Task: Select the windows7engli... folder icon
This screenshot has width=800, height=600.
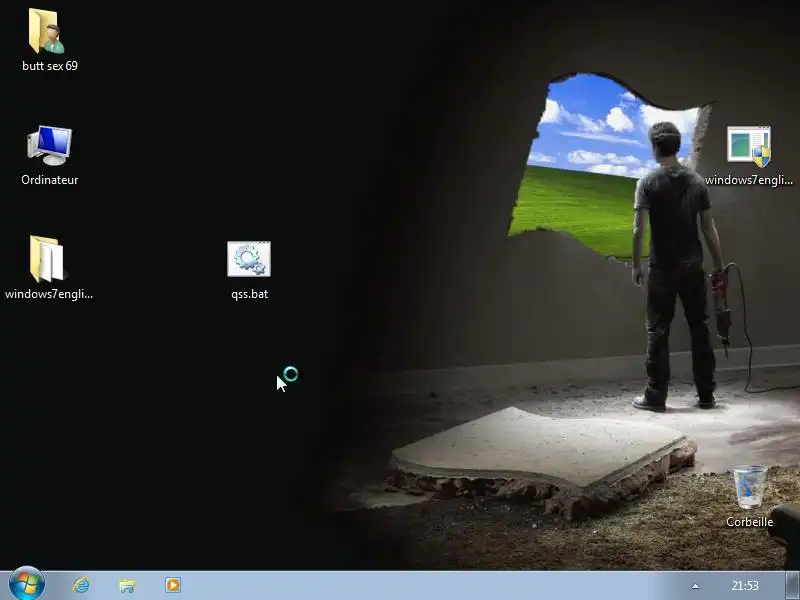Action: [x=47, y=259]
